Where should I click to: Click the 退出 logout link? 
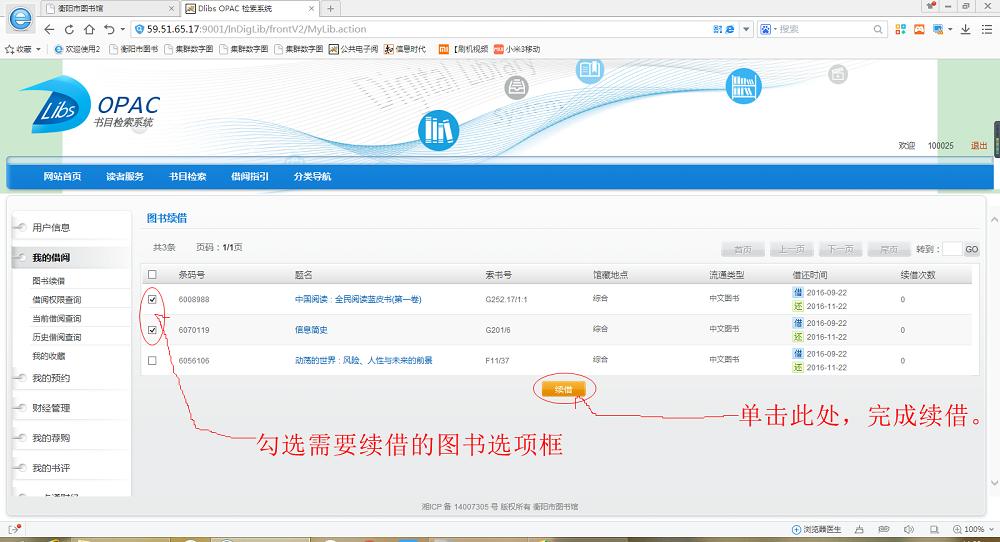pos(978,145)
